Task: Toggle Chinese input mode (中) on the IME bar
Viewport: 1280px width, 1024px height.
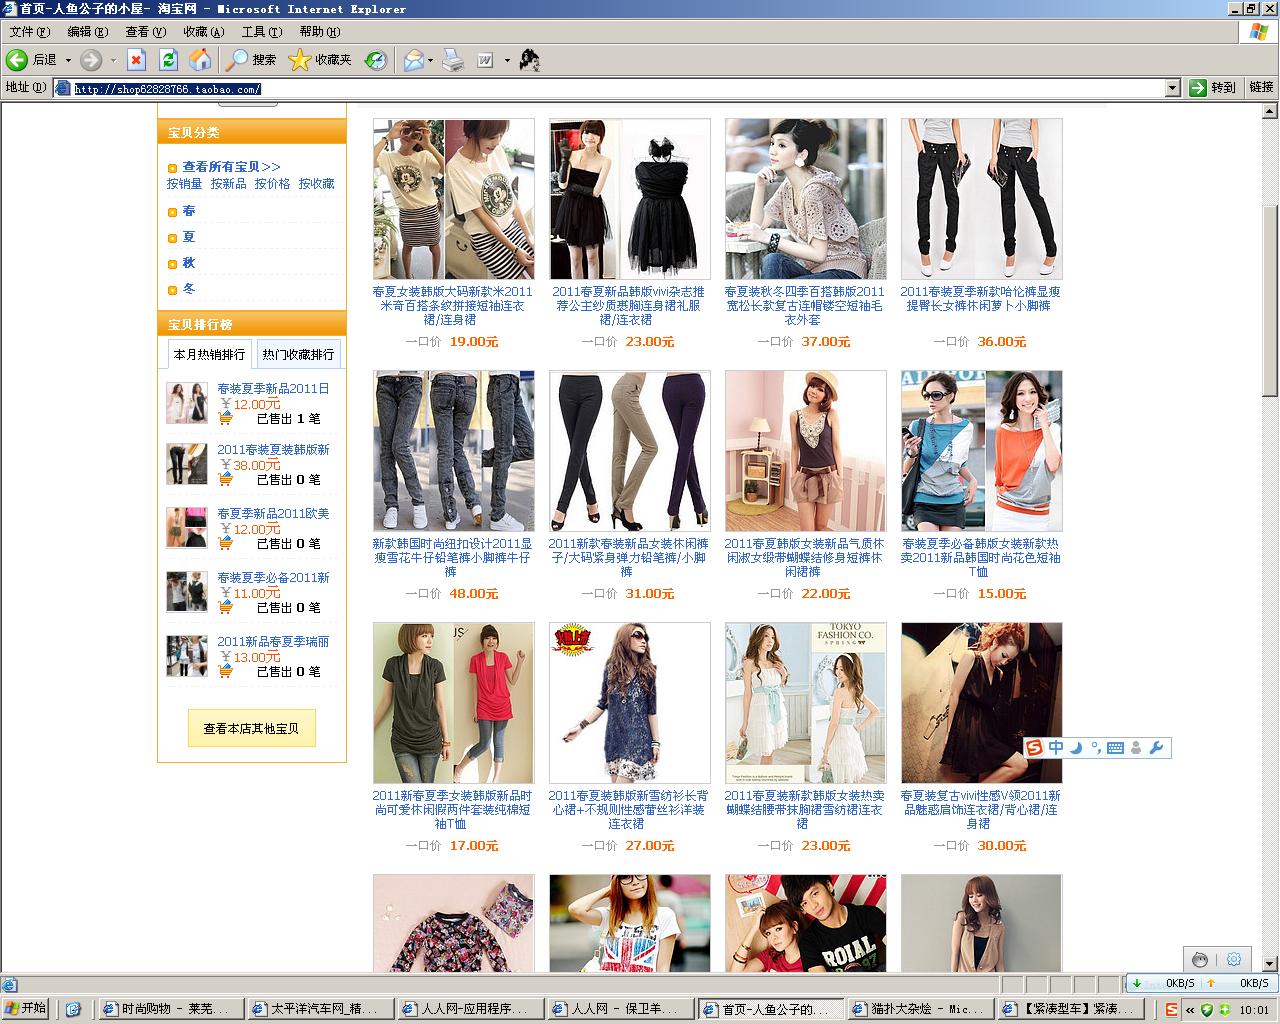Action: point(1056,748)
